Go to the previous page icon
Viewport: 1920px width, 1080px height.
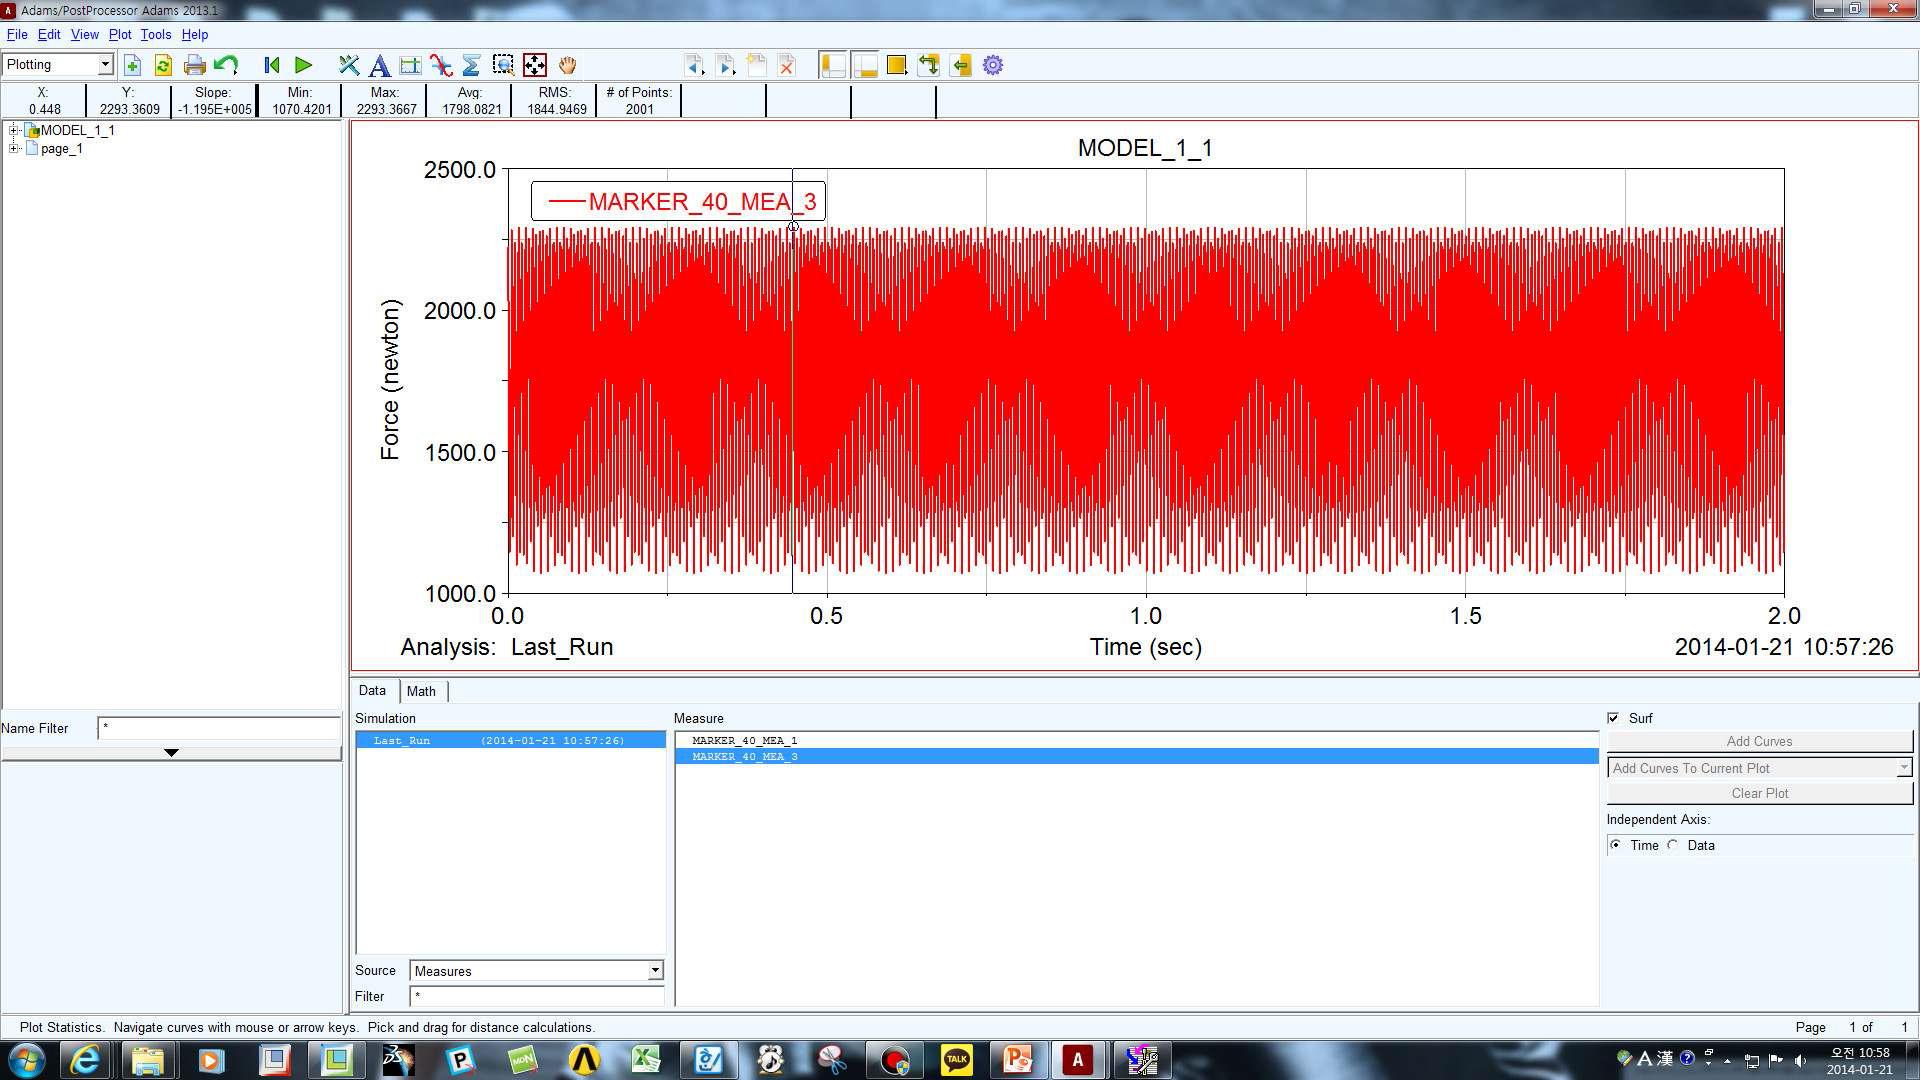tap(694, 66)
